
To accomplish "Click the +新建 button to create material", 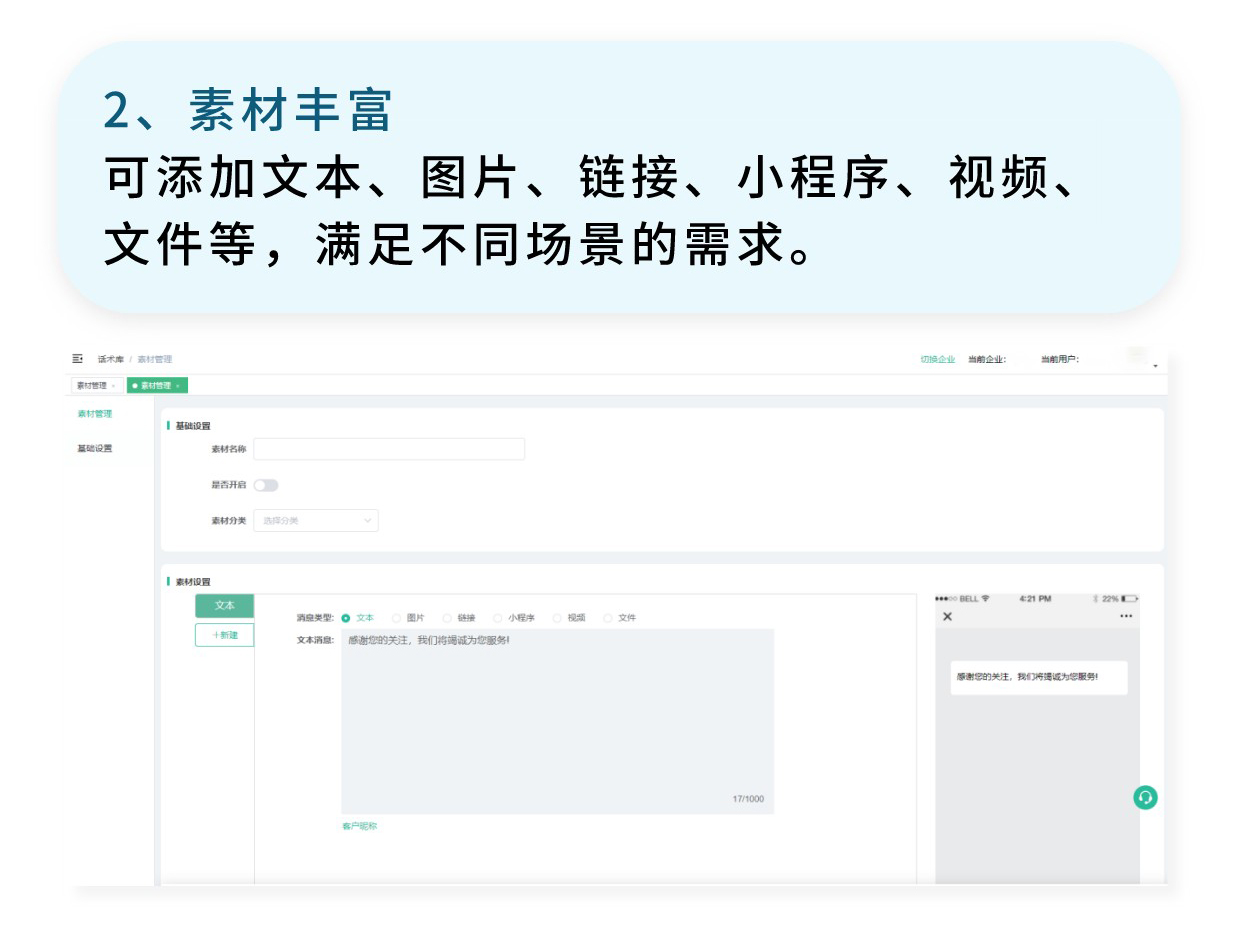I will 224,635.
